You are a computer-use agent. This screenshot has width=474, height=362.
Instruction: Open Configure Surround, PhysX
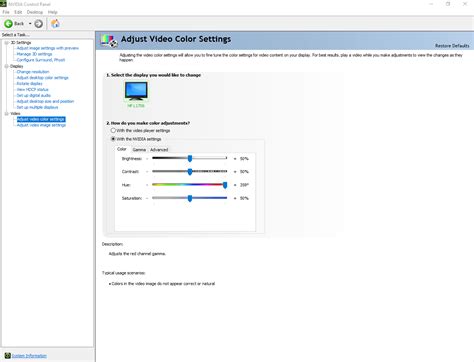pos(41,60)
